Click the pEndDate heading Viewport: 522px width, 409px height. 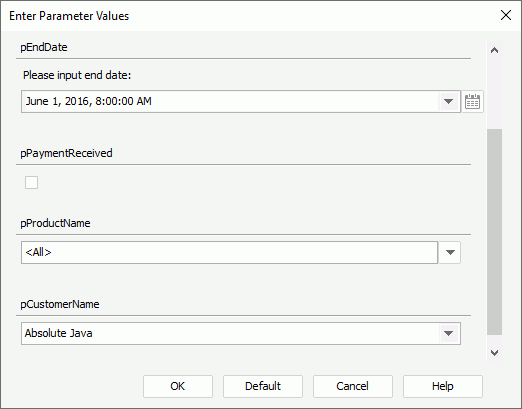[x=44, y=47]
